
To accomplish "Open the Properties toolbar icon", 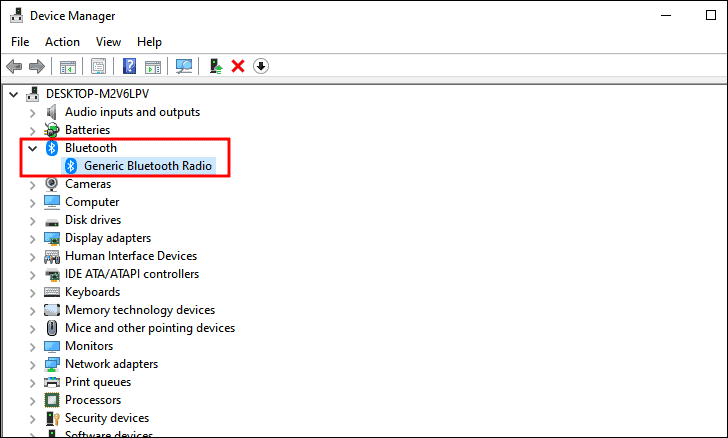I will coord(98,66).
